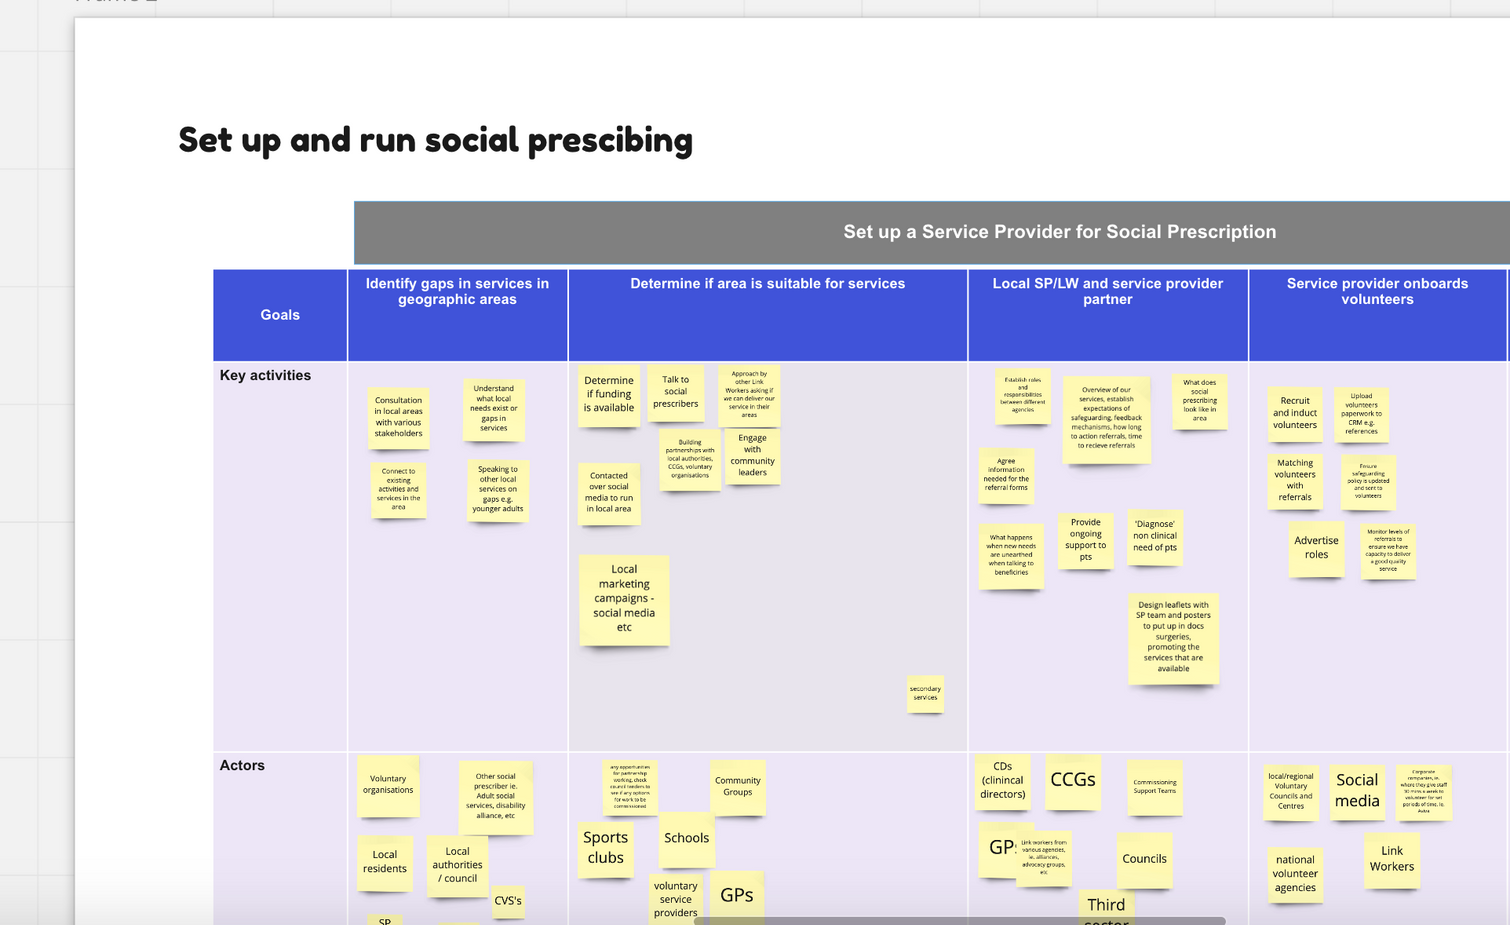This screenshot has height=925, width=1510.
Task: Select the 'What does social prescribing look like' note
Action: [x=1199, y=401]
